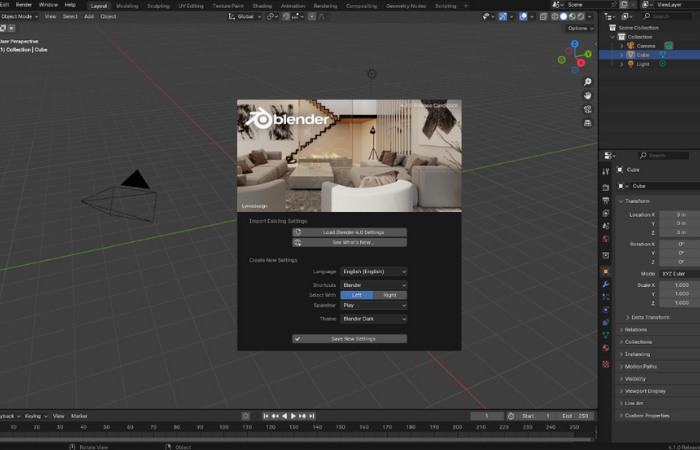This screenshot has width=700, height=450.
Task: Click the Light object icon in outliner
Action: click(629, 64)
